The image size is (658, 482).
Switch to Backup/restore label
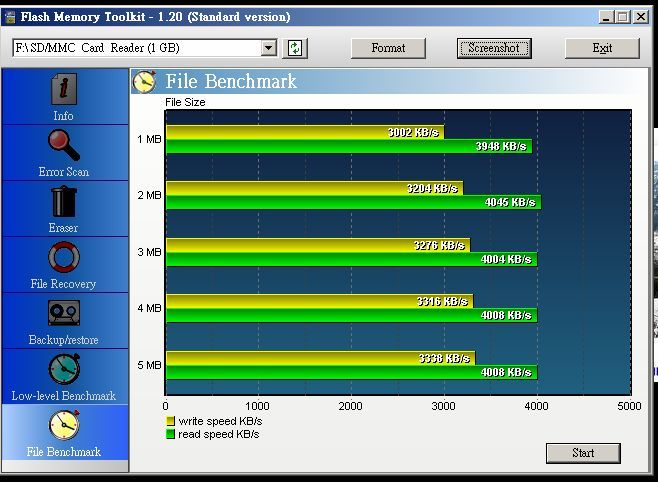point(63,340)
